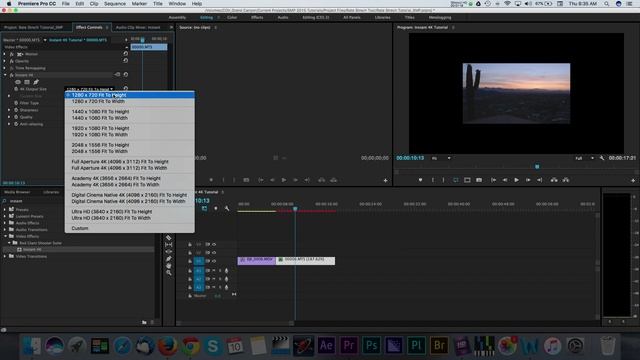Screen dimensions: 640x360
Task: Toggle V3 track output eye
Action: (x=214, y=244)
